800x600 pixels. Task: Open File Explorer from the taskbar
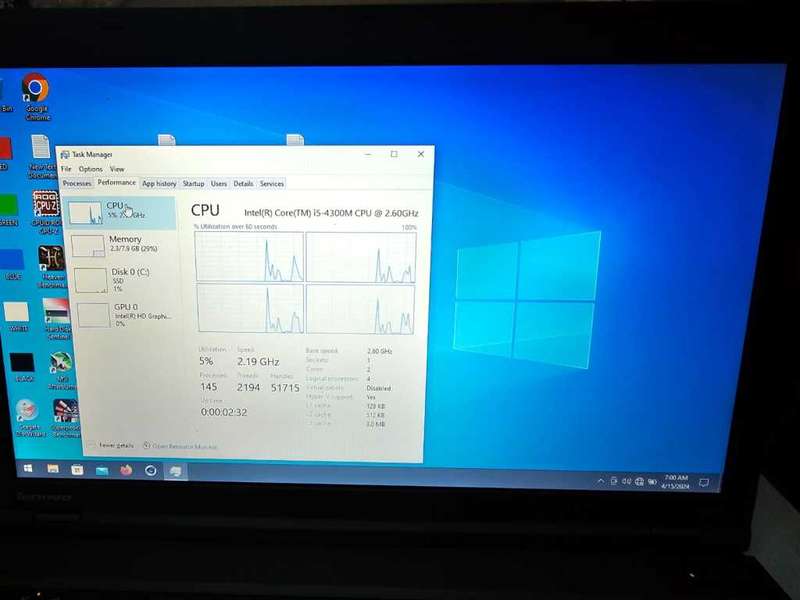(x=53, y=469)
